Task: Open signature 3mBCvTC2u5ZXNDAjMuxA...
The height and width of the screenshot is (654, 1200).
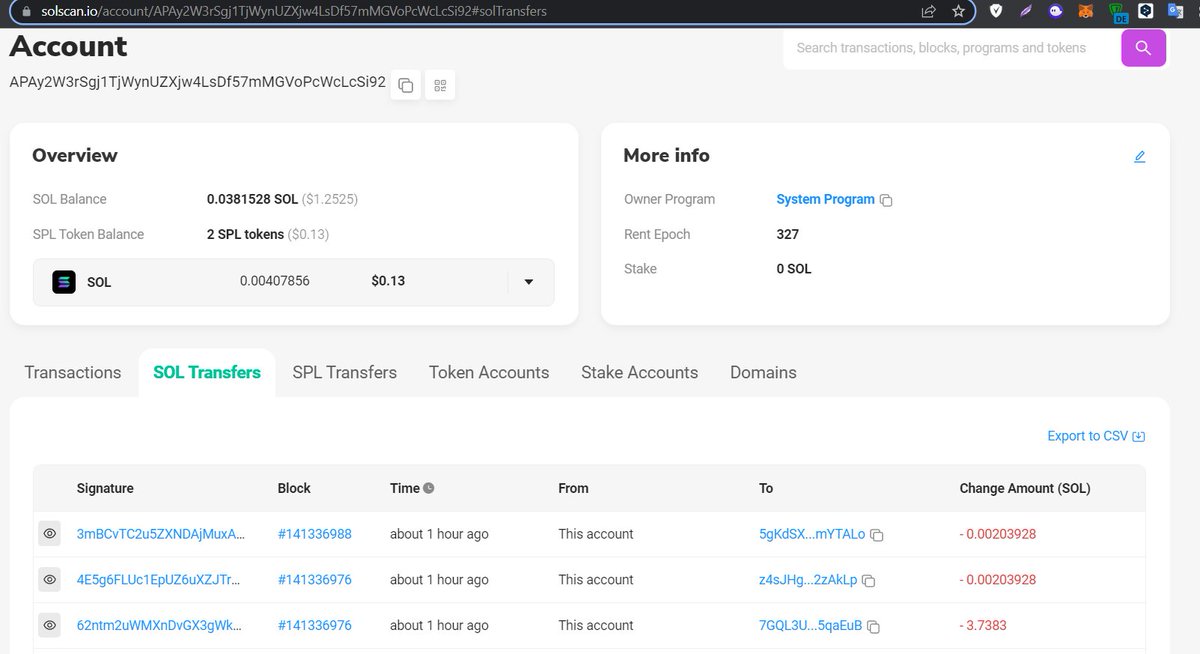Action: point(160,534)
